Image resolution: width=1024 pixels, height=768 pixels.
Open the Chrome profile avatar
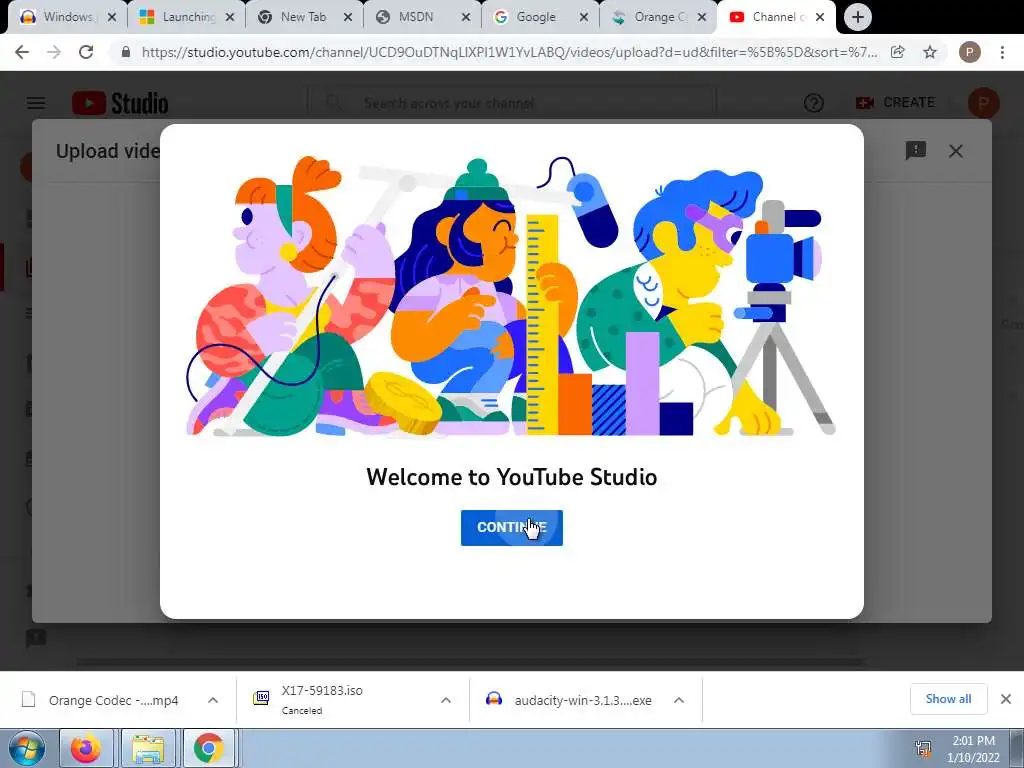pyautogui.click(x=970, y=52)
